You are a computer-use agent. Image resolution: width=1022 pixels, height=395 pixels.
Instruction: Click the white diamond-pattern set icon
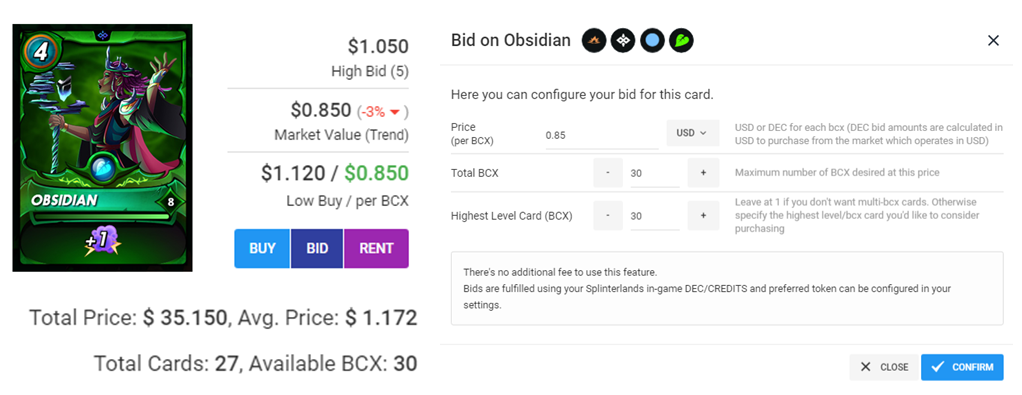tap(623, 41)
